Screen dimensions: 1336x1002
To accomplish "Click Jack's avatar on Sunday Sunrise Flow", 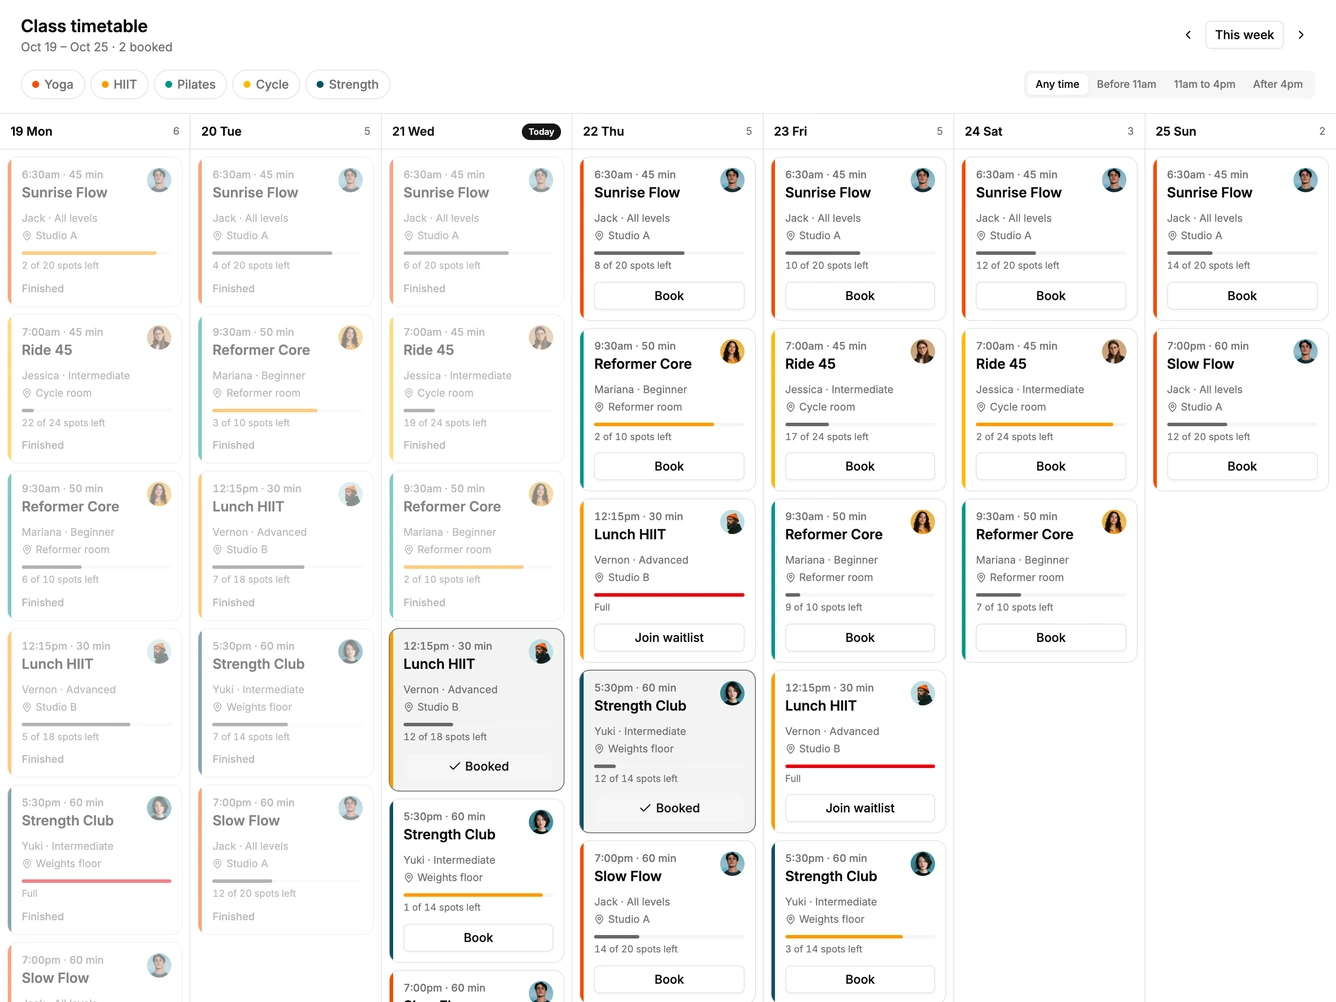I will coord(1305,180).
